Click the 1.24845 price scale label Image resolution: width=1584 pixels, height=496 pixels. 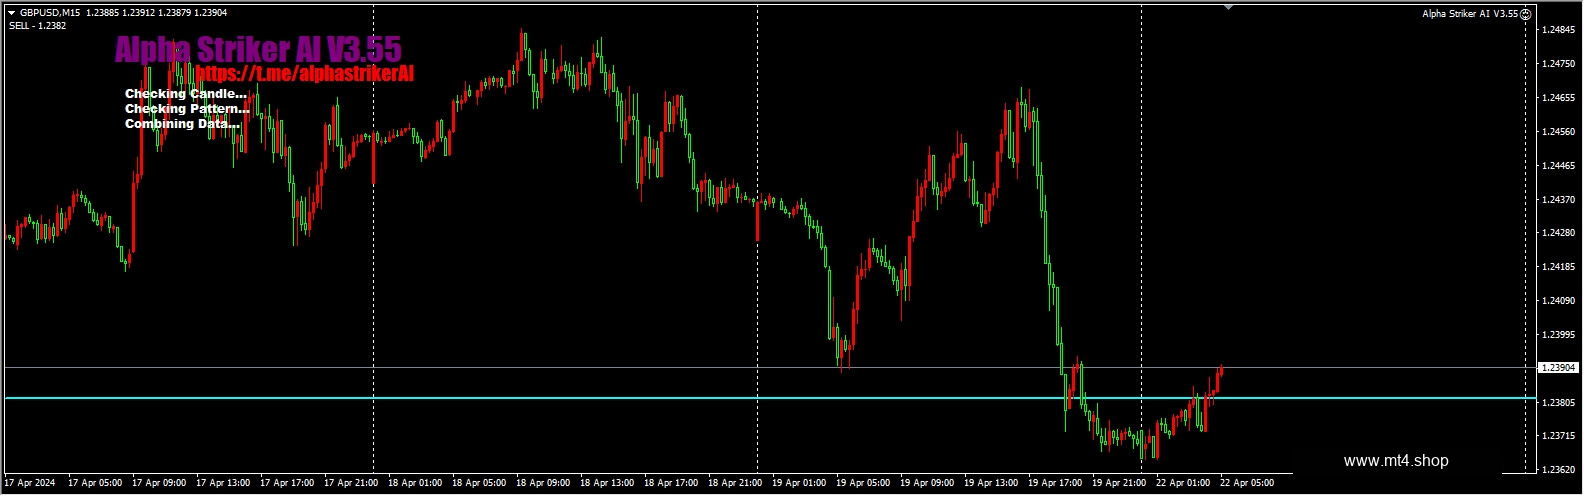pos(1558,30)
